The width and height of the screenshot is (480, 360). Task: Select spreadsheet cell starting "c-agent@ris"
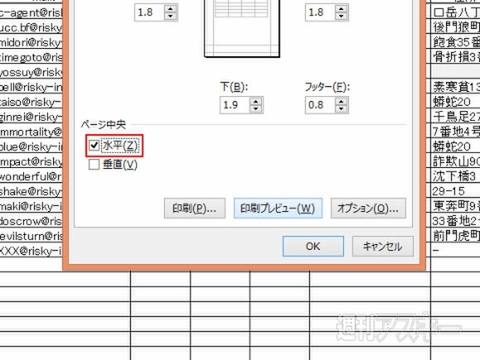pyautogui.click(x=31, y=13)
